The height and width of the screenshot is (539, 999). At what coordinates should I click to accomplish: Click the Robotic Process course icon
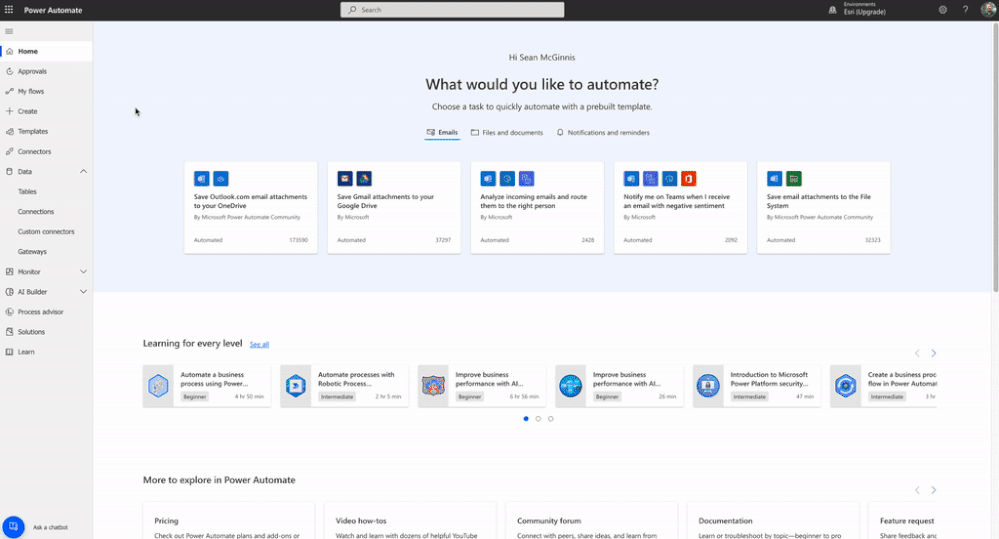296,385
